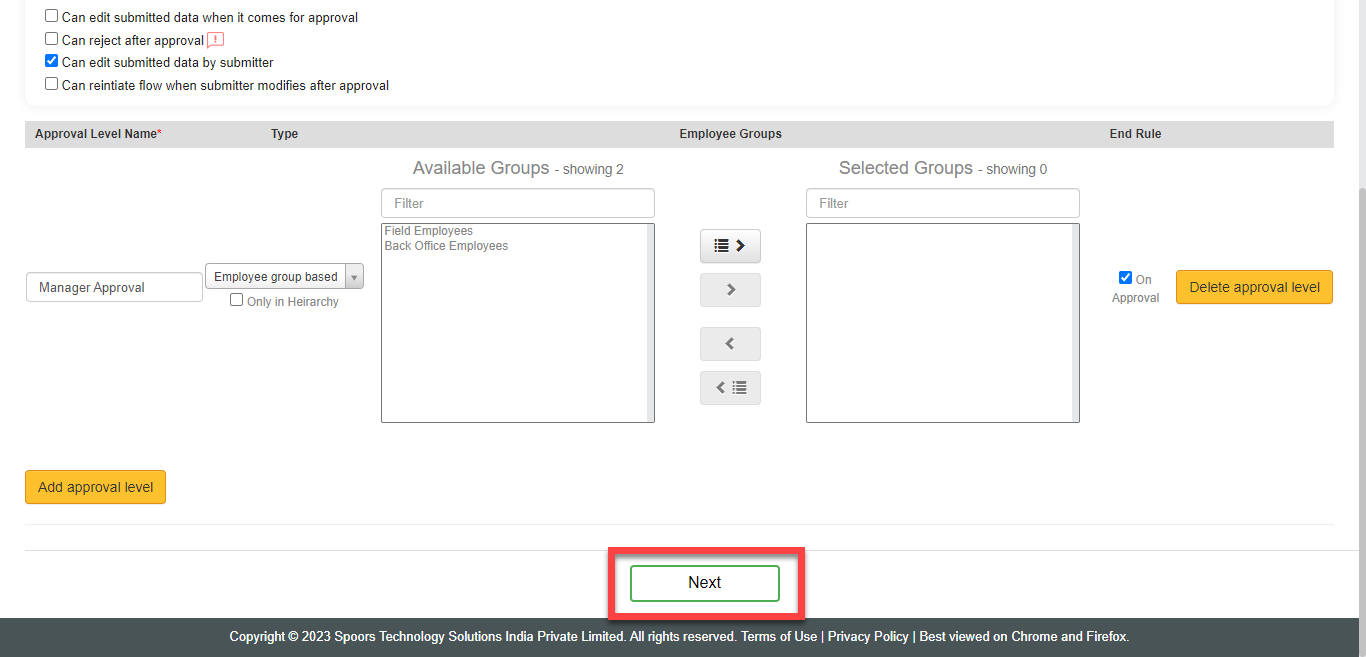The image size is (1366, 657).
Task: Select Field Employees in Available Groups
Action: coord(429,231)
